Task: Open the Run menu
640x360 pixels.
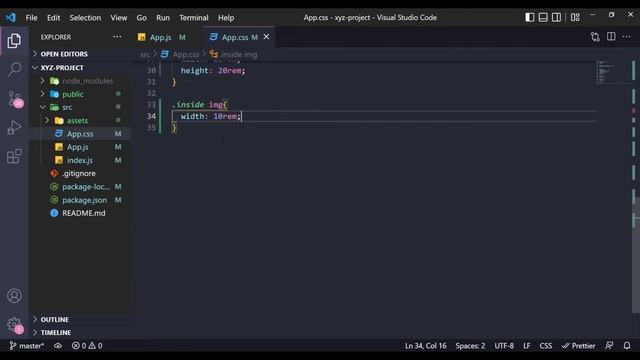Action: [163, 18]
